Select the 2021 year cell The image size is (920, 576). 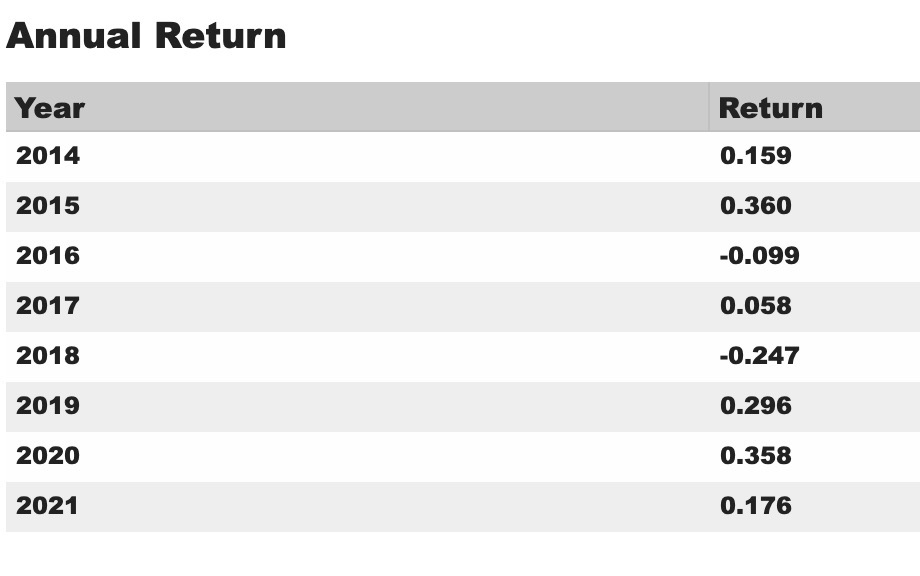point(48,506)
